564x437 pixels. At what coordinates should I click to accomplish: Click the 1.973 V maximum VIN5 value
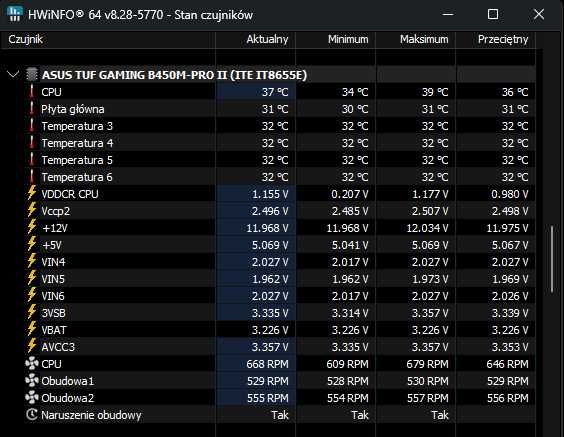click(430, 279)
